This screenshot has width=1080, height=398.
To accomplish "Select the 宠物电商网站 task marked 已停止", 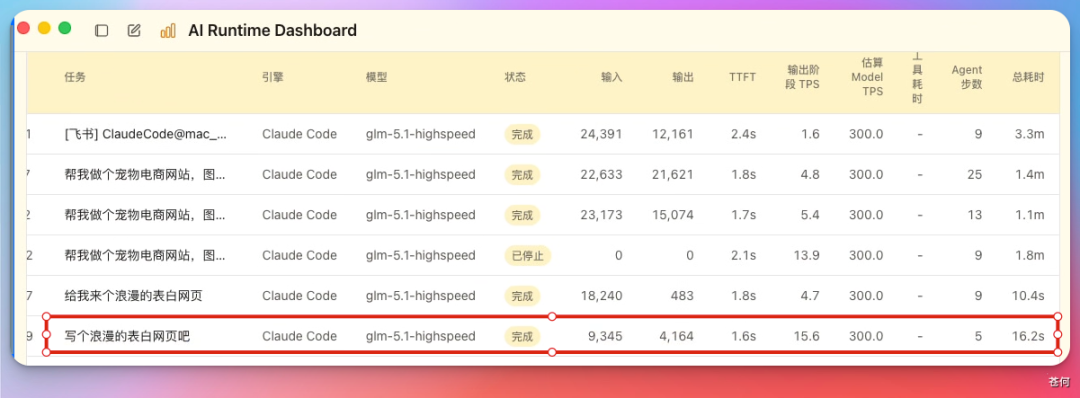I will coord(543,255).
